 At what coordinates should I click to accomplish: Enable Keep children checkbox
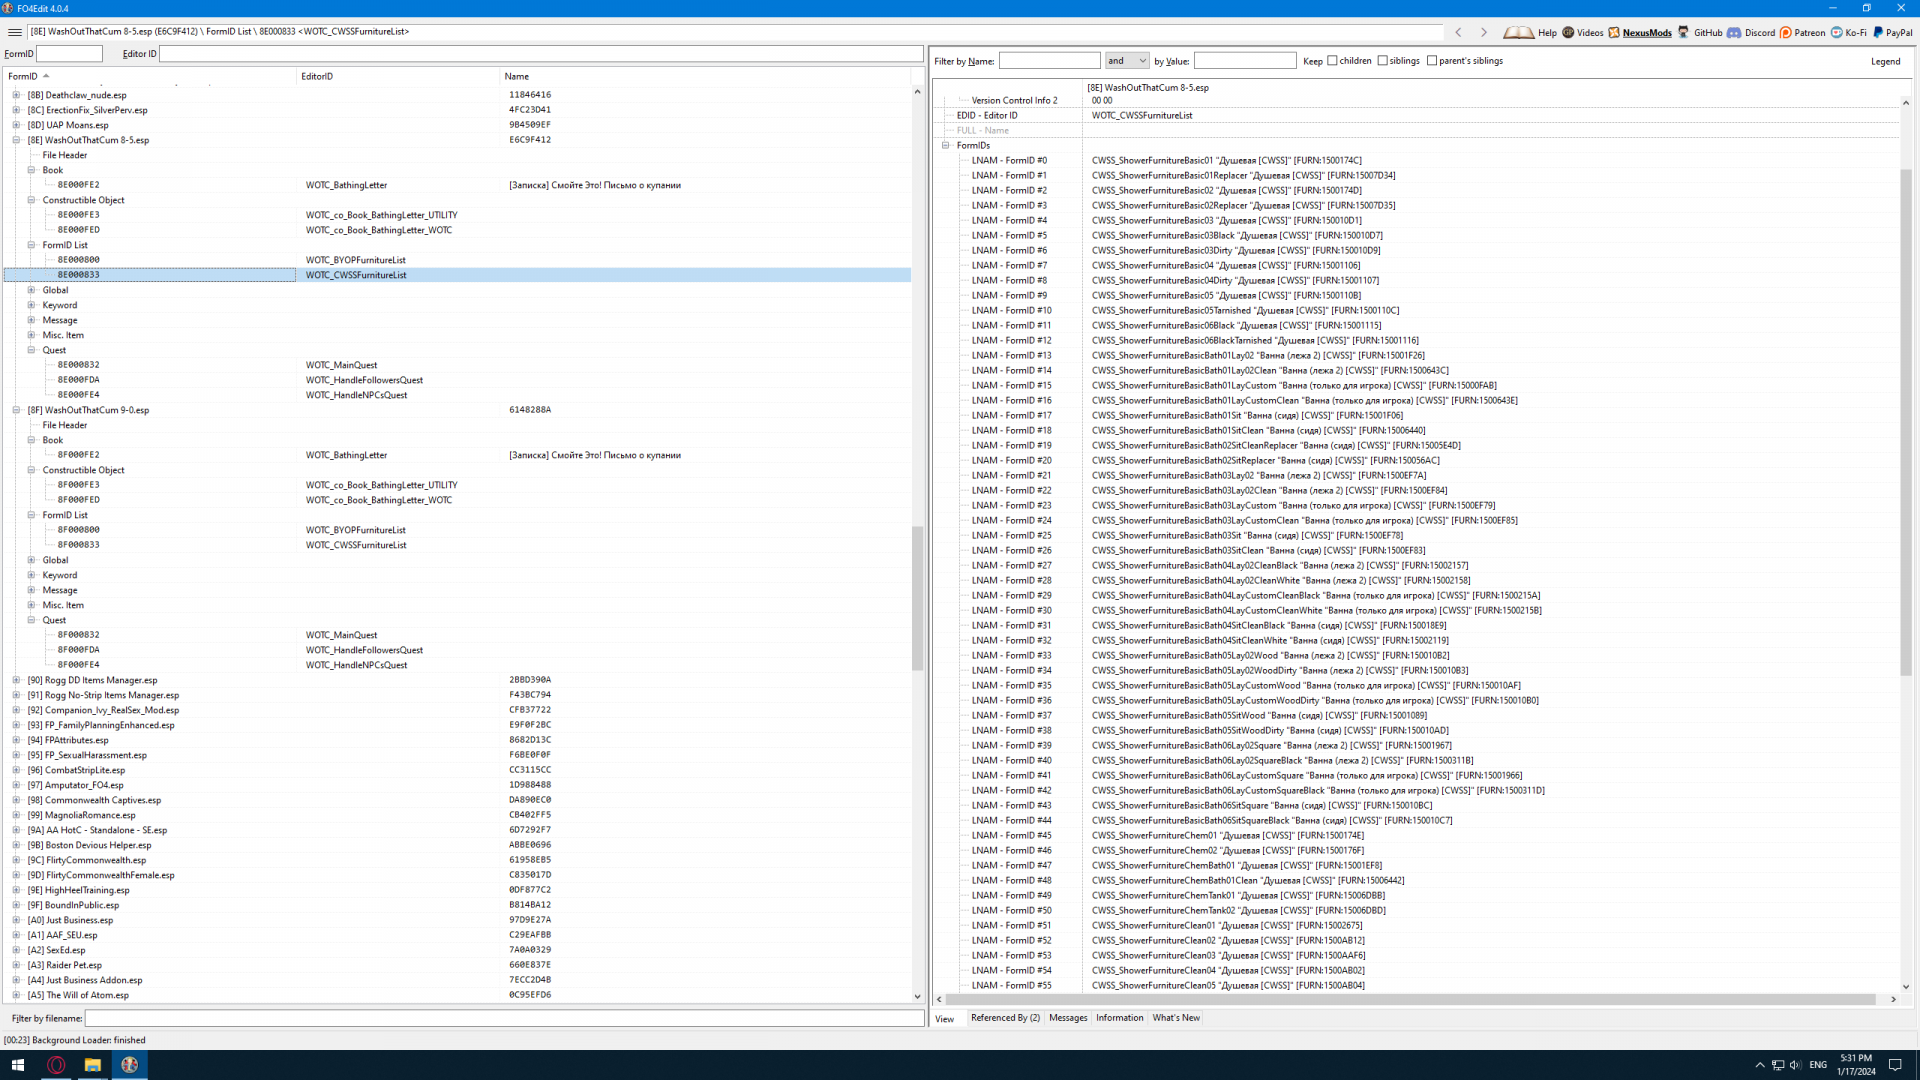(1332, 61)
